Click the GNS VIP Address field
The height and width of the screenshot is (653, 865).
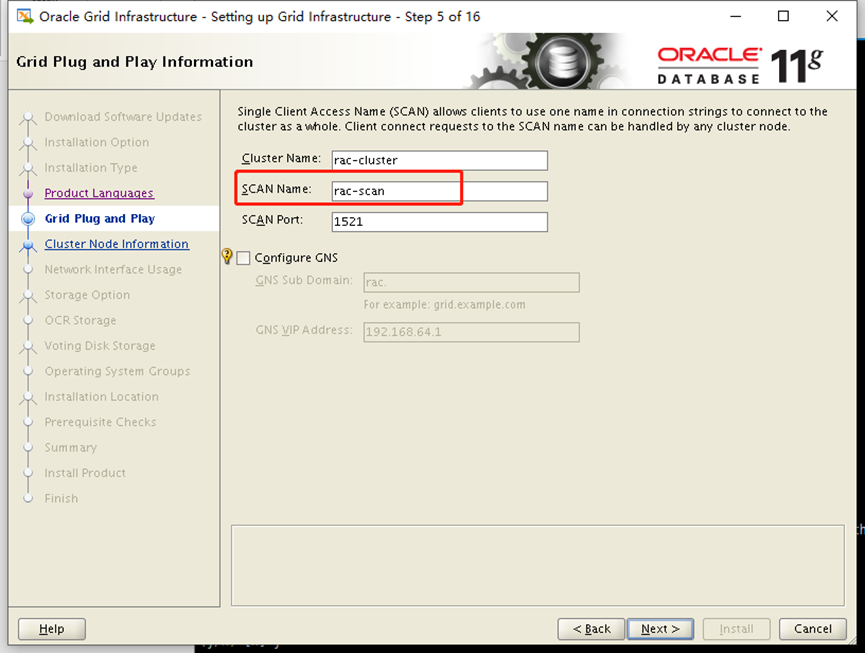click(471, 332)
